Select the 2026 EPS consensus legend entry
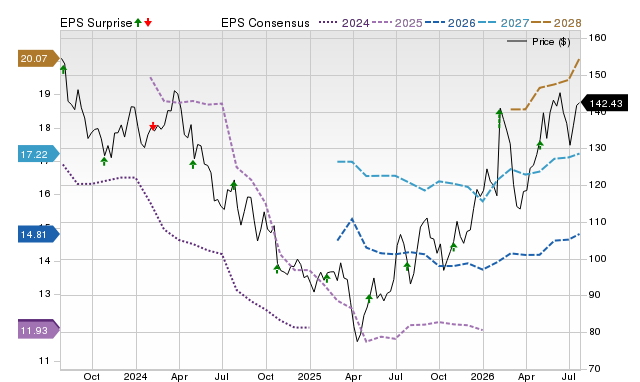640x382 pixels. point(450,23)
